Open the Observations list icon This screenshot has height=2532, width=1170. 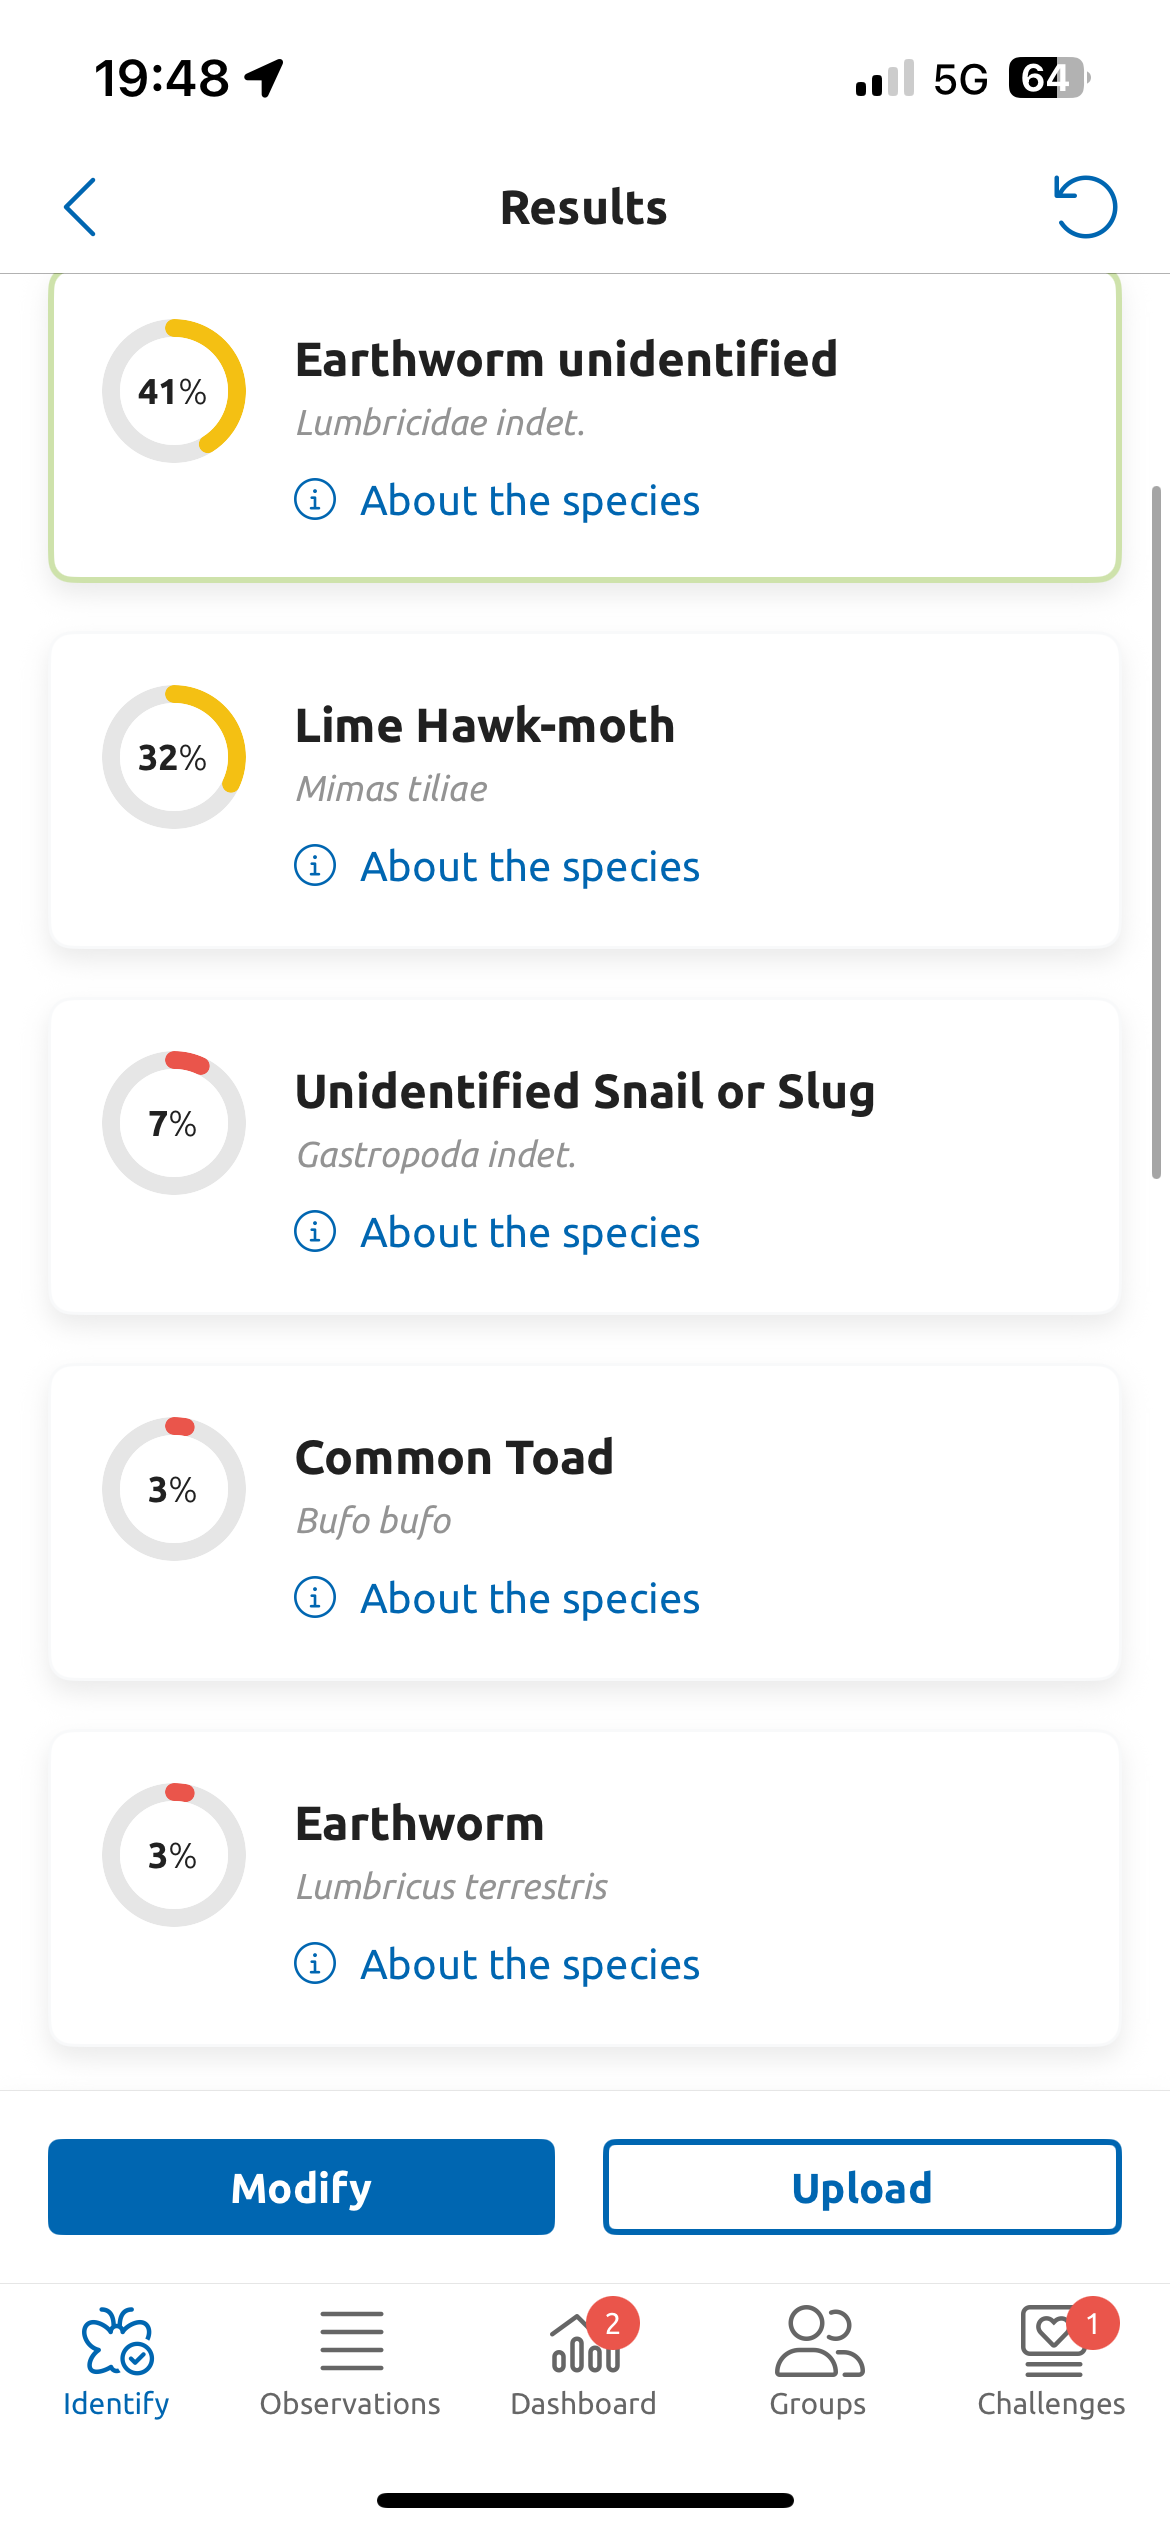tap(351, 2341)
